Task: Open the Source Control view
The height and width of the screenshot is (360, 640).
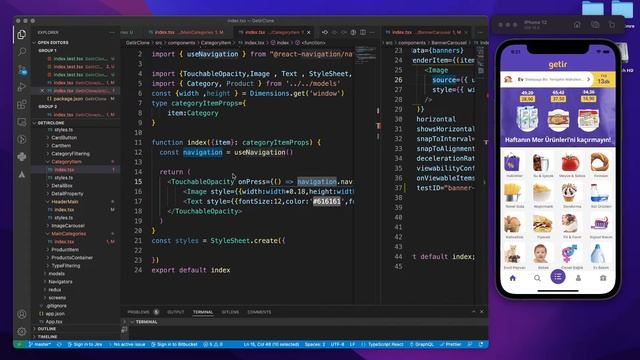Action: point(22,69)
